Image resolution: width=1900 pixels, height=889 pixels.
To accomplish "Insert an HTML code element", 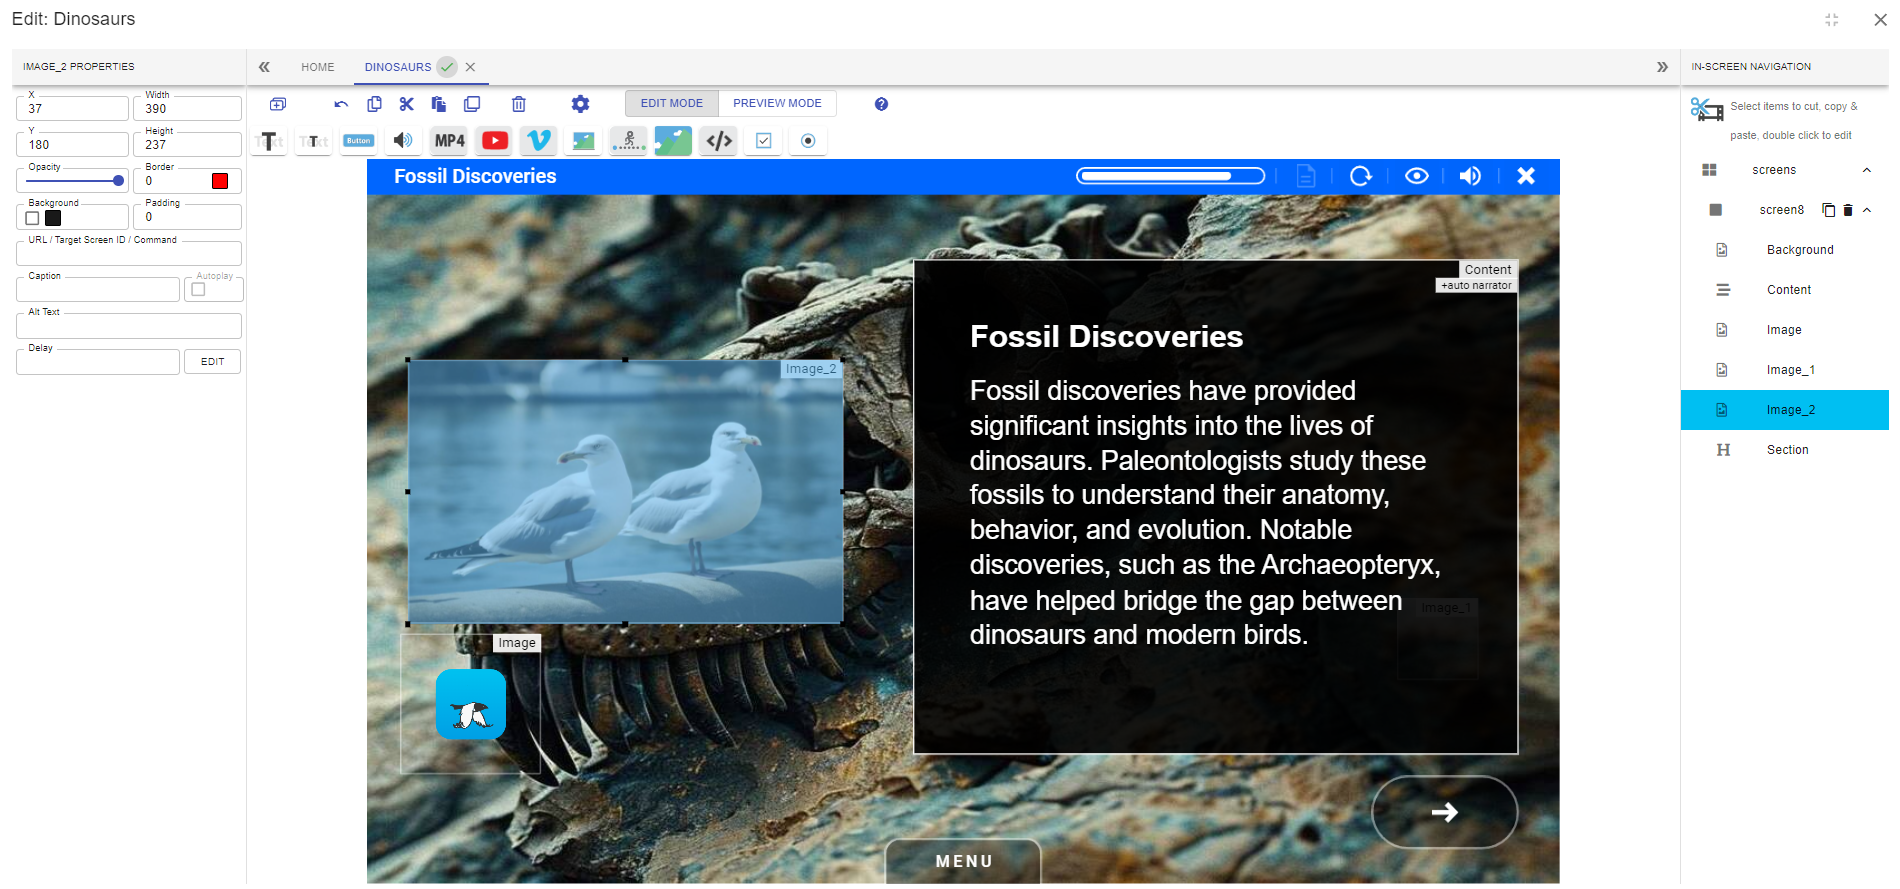I will 719,141.
